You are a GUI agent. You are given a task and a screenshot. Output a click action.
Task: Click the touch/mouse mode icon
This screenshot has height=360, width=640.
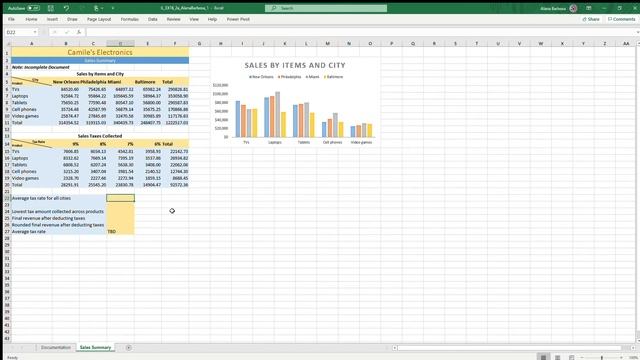click(x=96, y=8)
